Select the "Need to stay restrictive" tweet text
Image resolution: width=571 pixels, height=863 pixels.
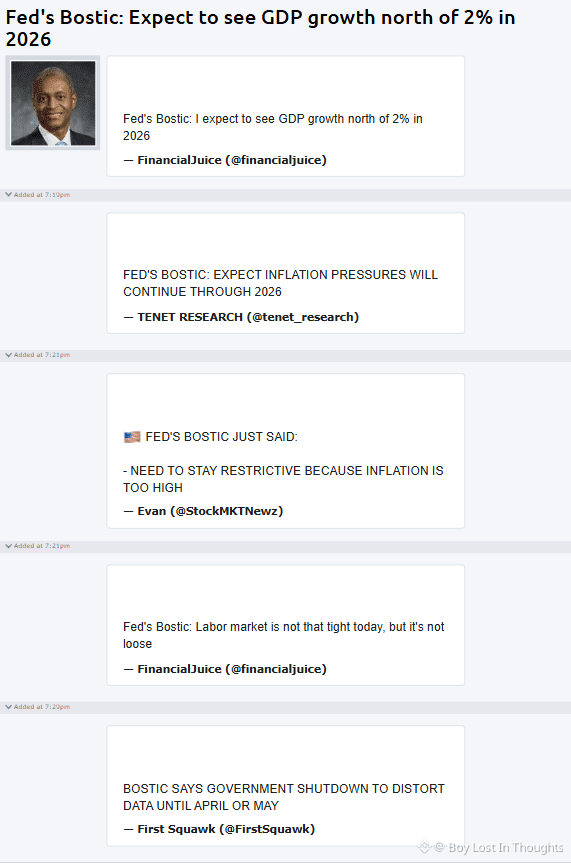click(283, 479)
